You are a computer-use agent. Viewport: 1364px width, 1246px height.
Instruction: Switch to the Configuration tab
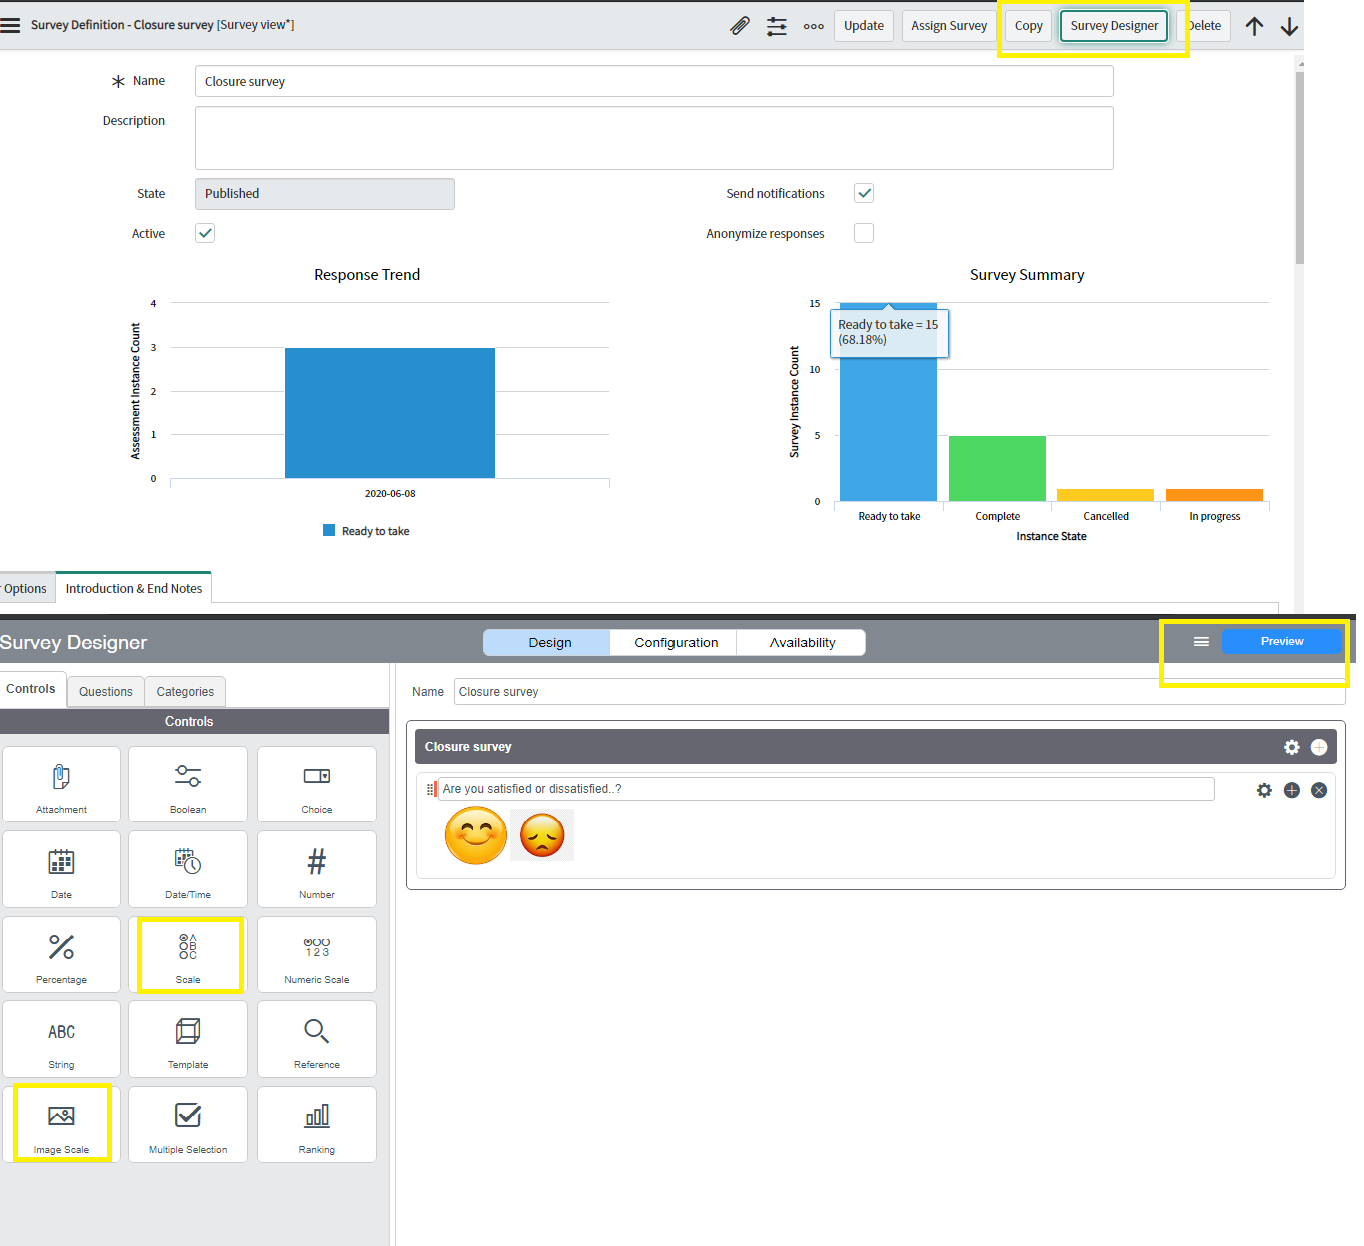click(675, 642)
